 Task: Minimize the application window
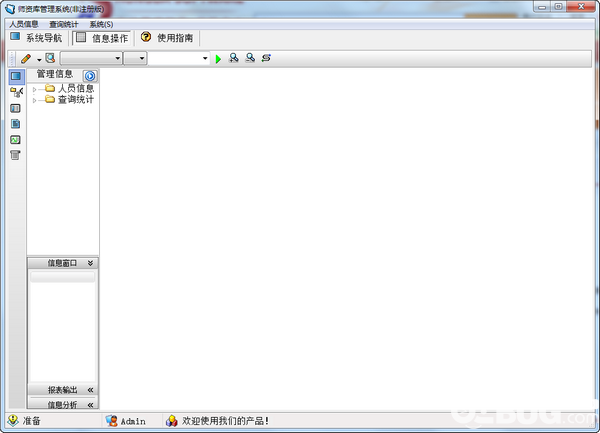pyautogui.click(x=542, y=7)
